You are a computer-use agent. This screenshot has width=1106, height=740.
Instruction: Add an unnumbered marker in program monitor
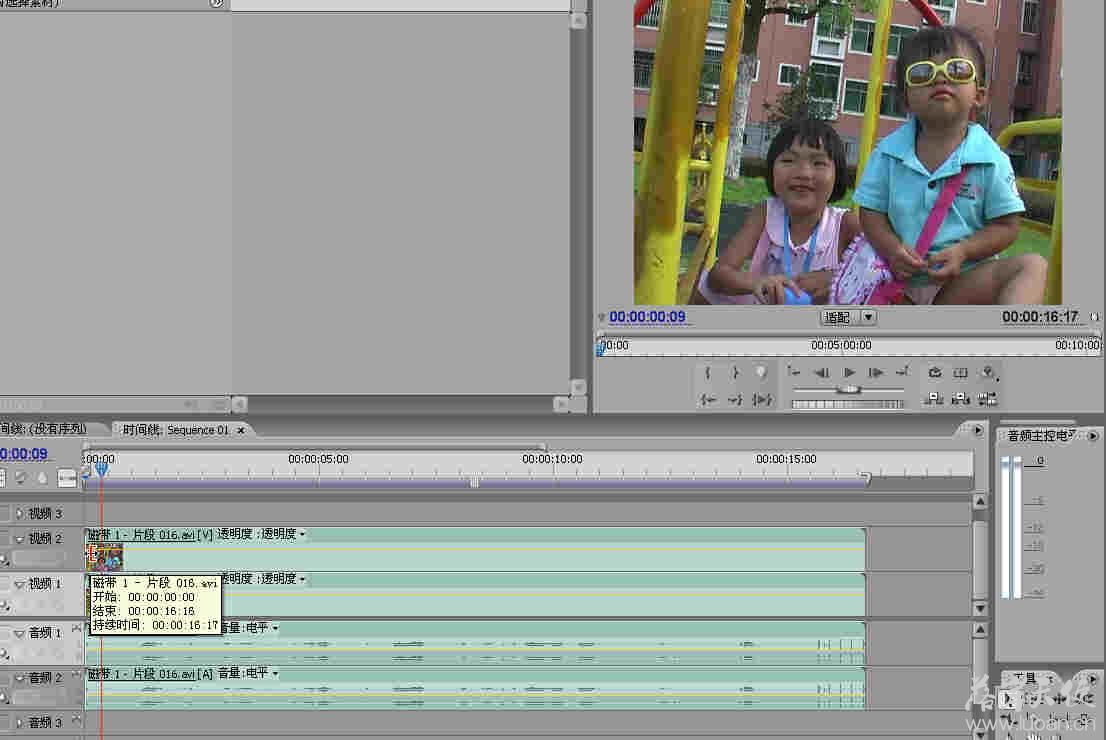pos(761,372)
